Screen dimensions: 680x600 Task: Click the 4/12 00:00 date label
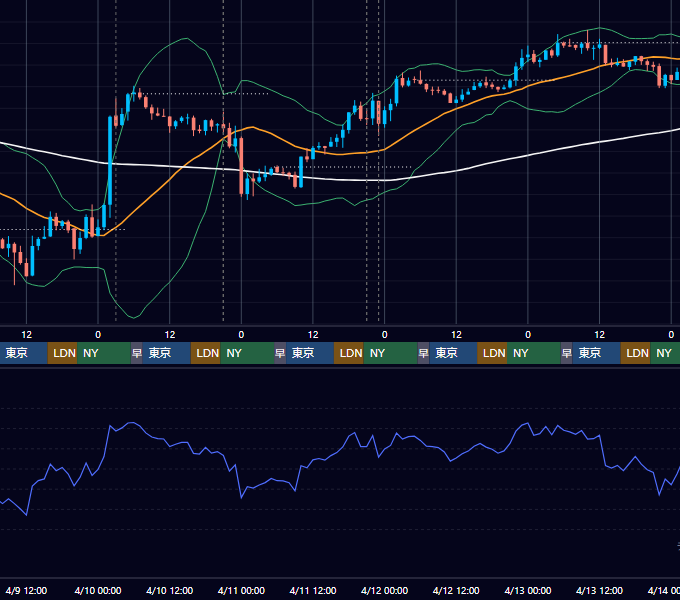click(384, 590)
